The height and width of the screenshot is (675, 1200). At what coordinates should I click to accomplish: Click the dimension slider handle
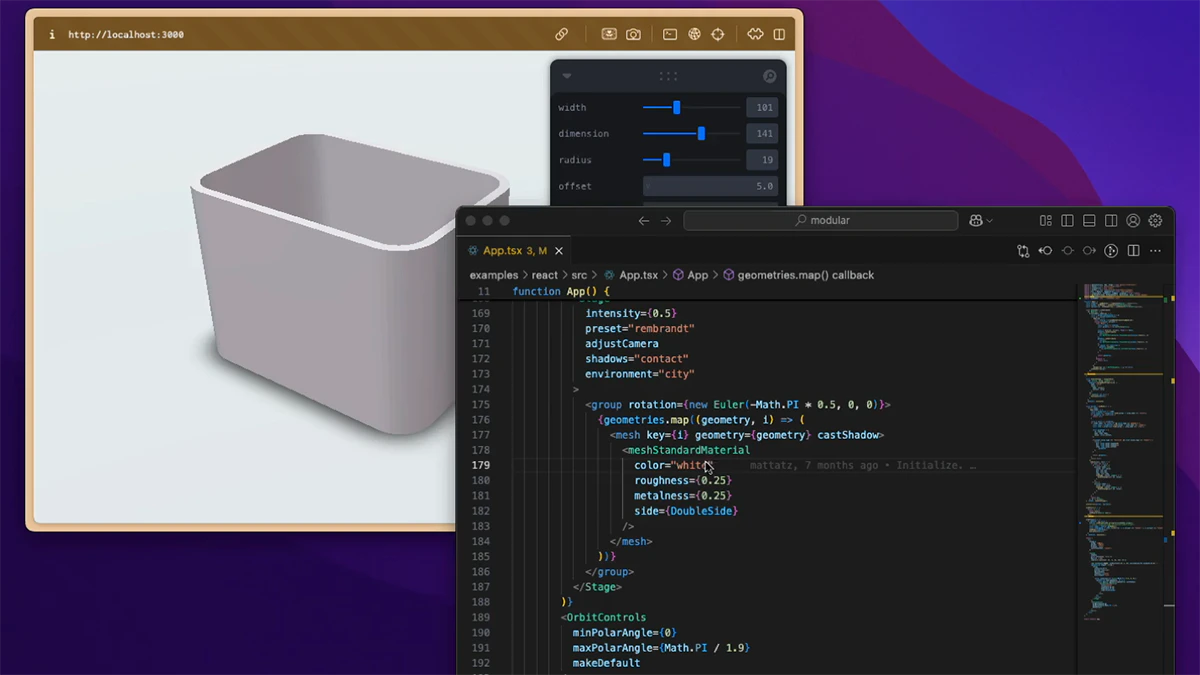701,133
